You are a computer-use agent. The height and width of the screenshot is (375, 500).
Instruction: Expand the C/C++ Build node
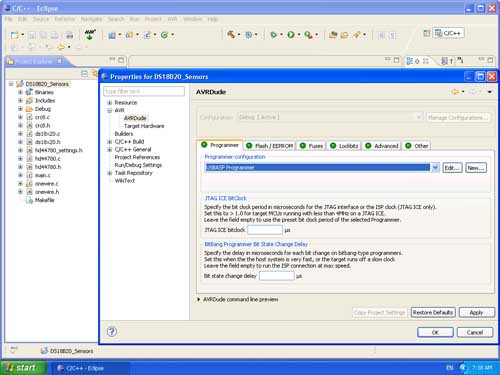(110, 142)
